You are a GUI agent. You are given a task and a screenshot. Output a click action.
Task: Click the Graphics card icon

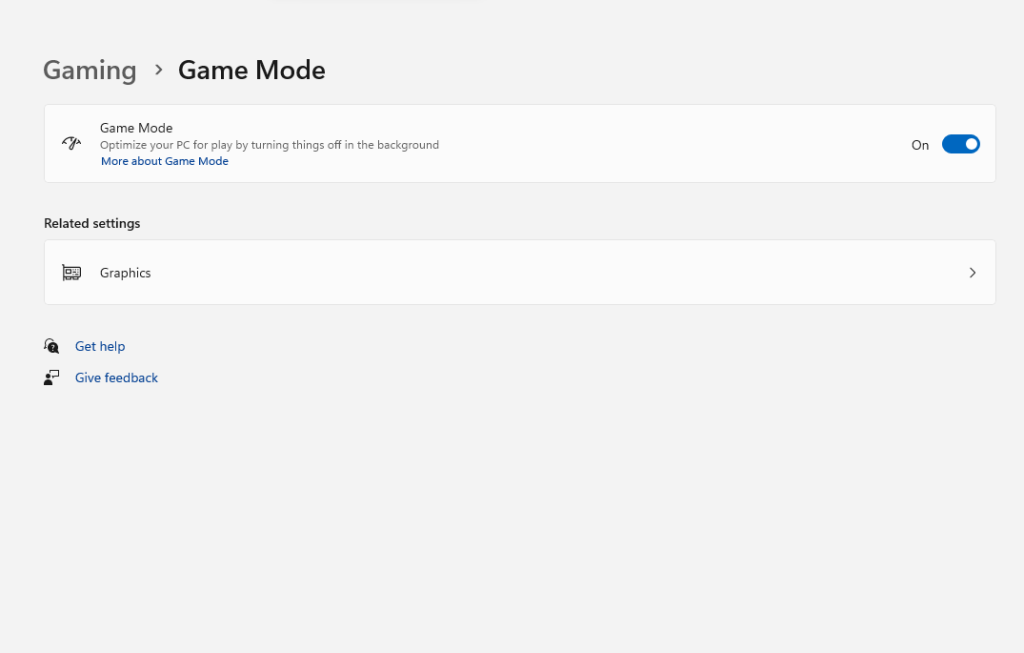[x=71, y=272]
